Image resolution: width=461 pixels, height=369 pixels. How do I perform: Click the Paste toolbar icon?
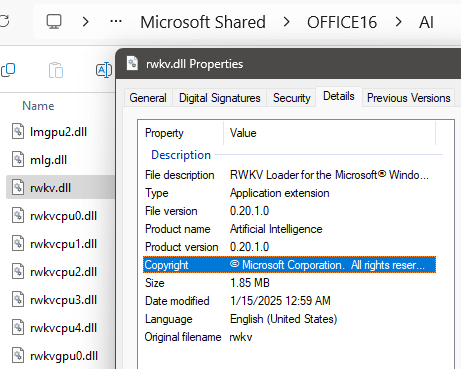[x=56, y=70]
